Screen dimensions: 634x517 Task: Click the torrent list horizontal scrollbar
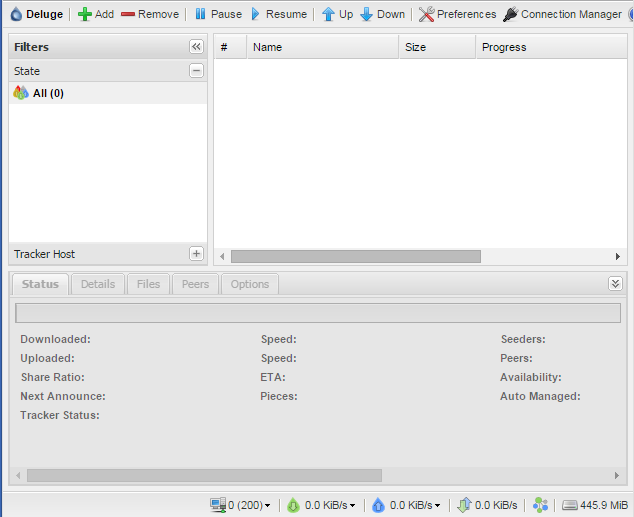pos(355,256)
